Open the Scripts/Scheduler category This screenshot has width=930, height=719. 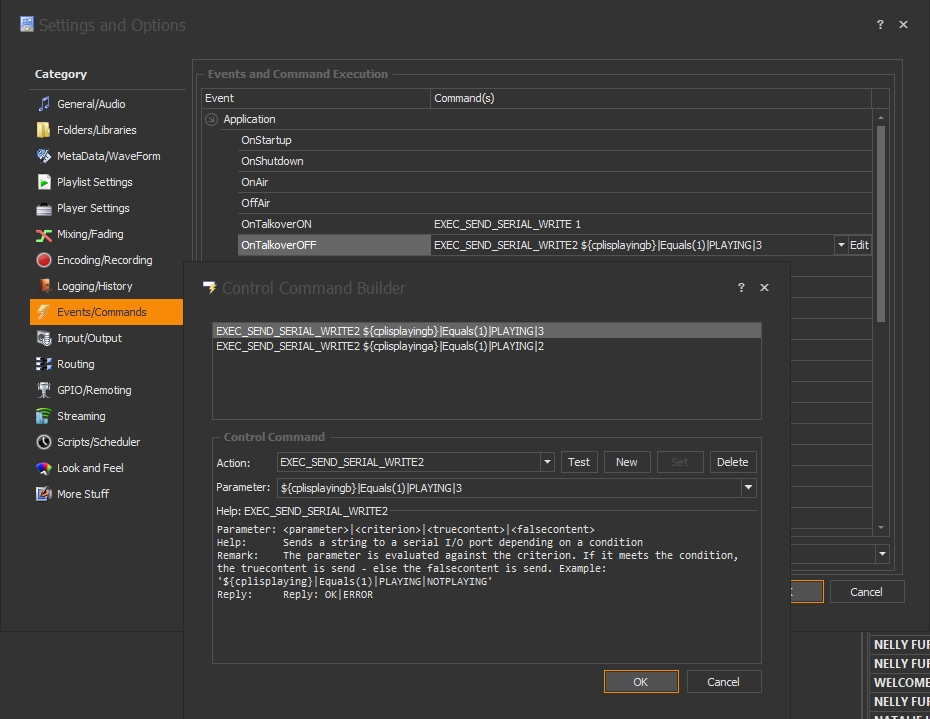tap(106, 442)
